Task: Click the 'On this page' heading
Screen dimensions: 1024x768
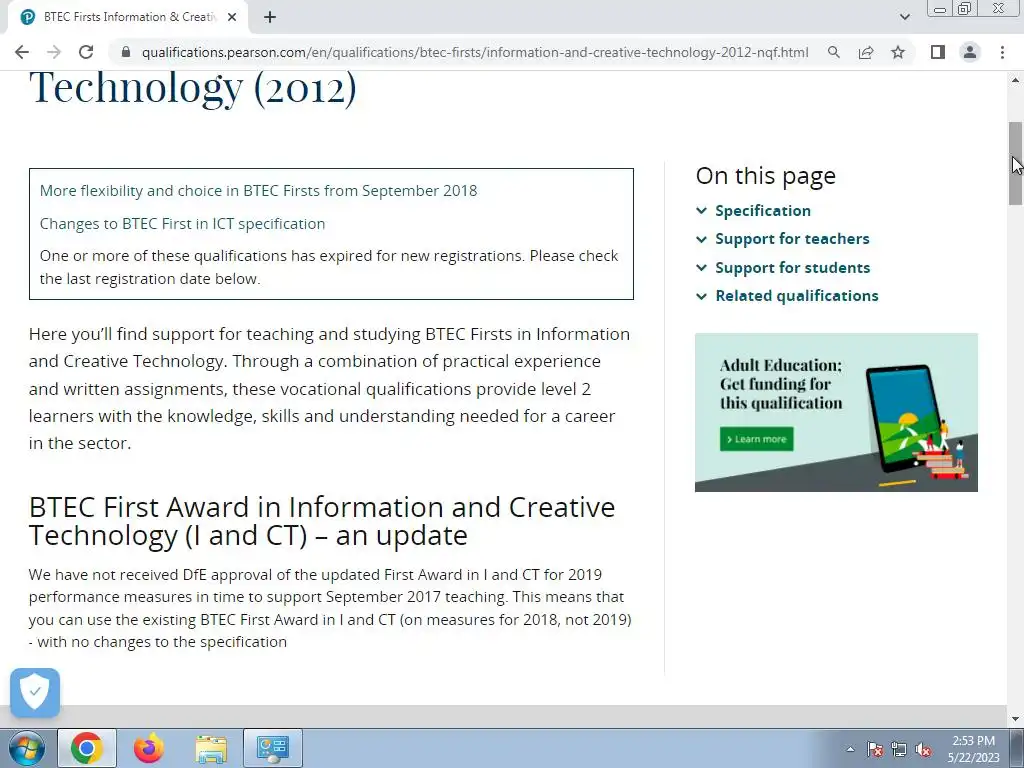Action: 765,176
